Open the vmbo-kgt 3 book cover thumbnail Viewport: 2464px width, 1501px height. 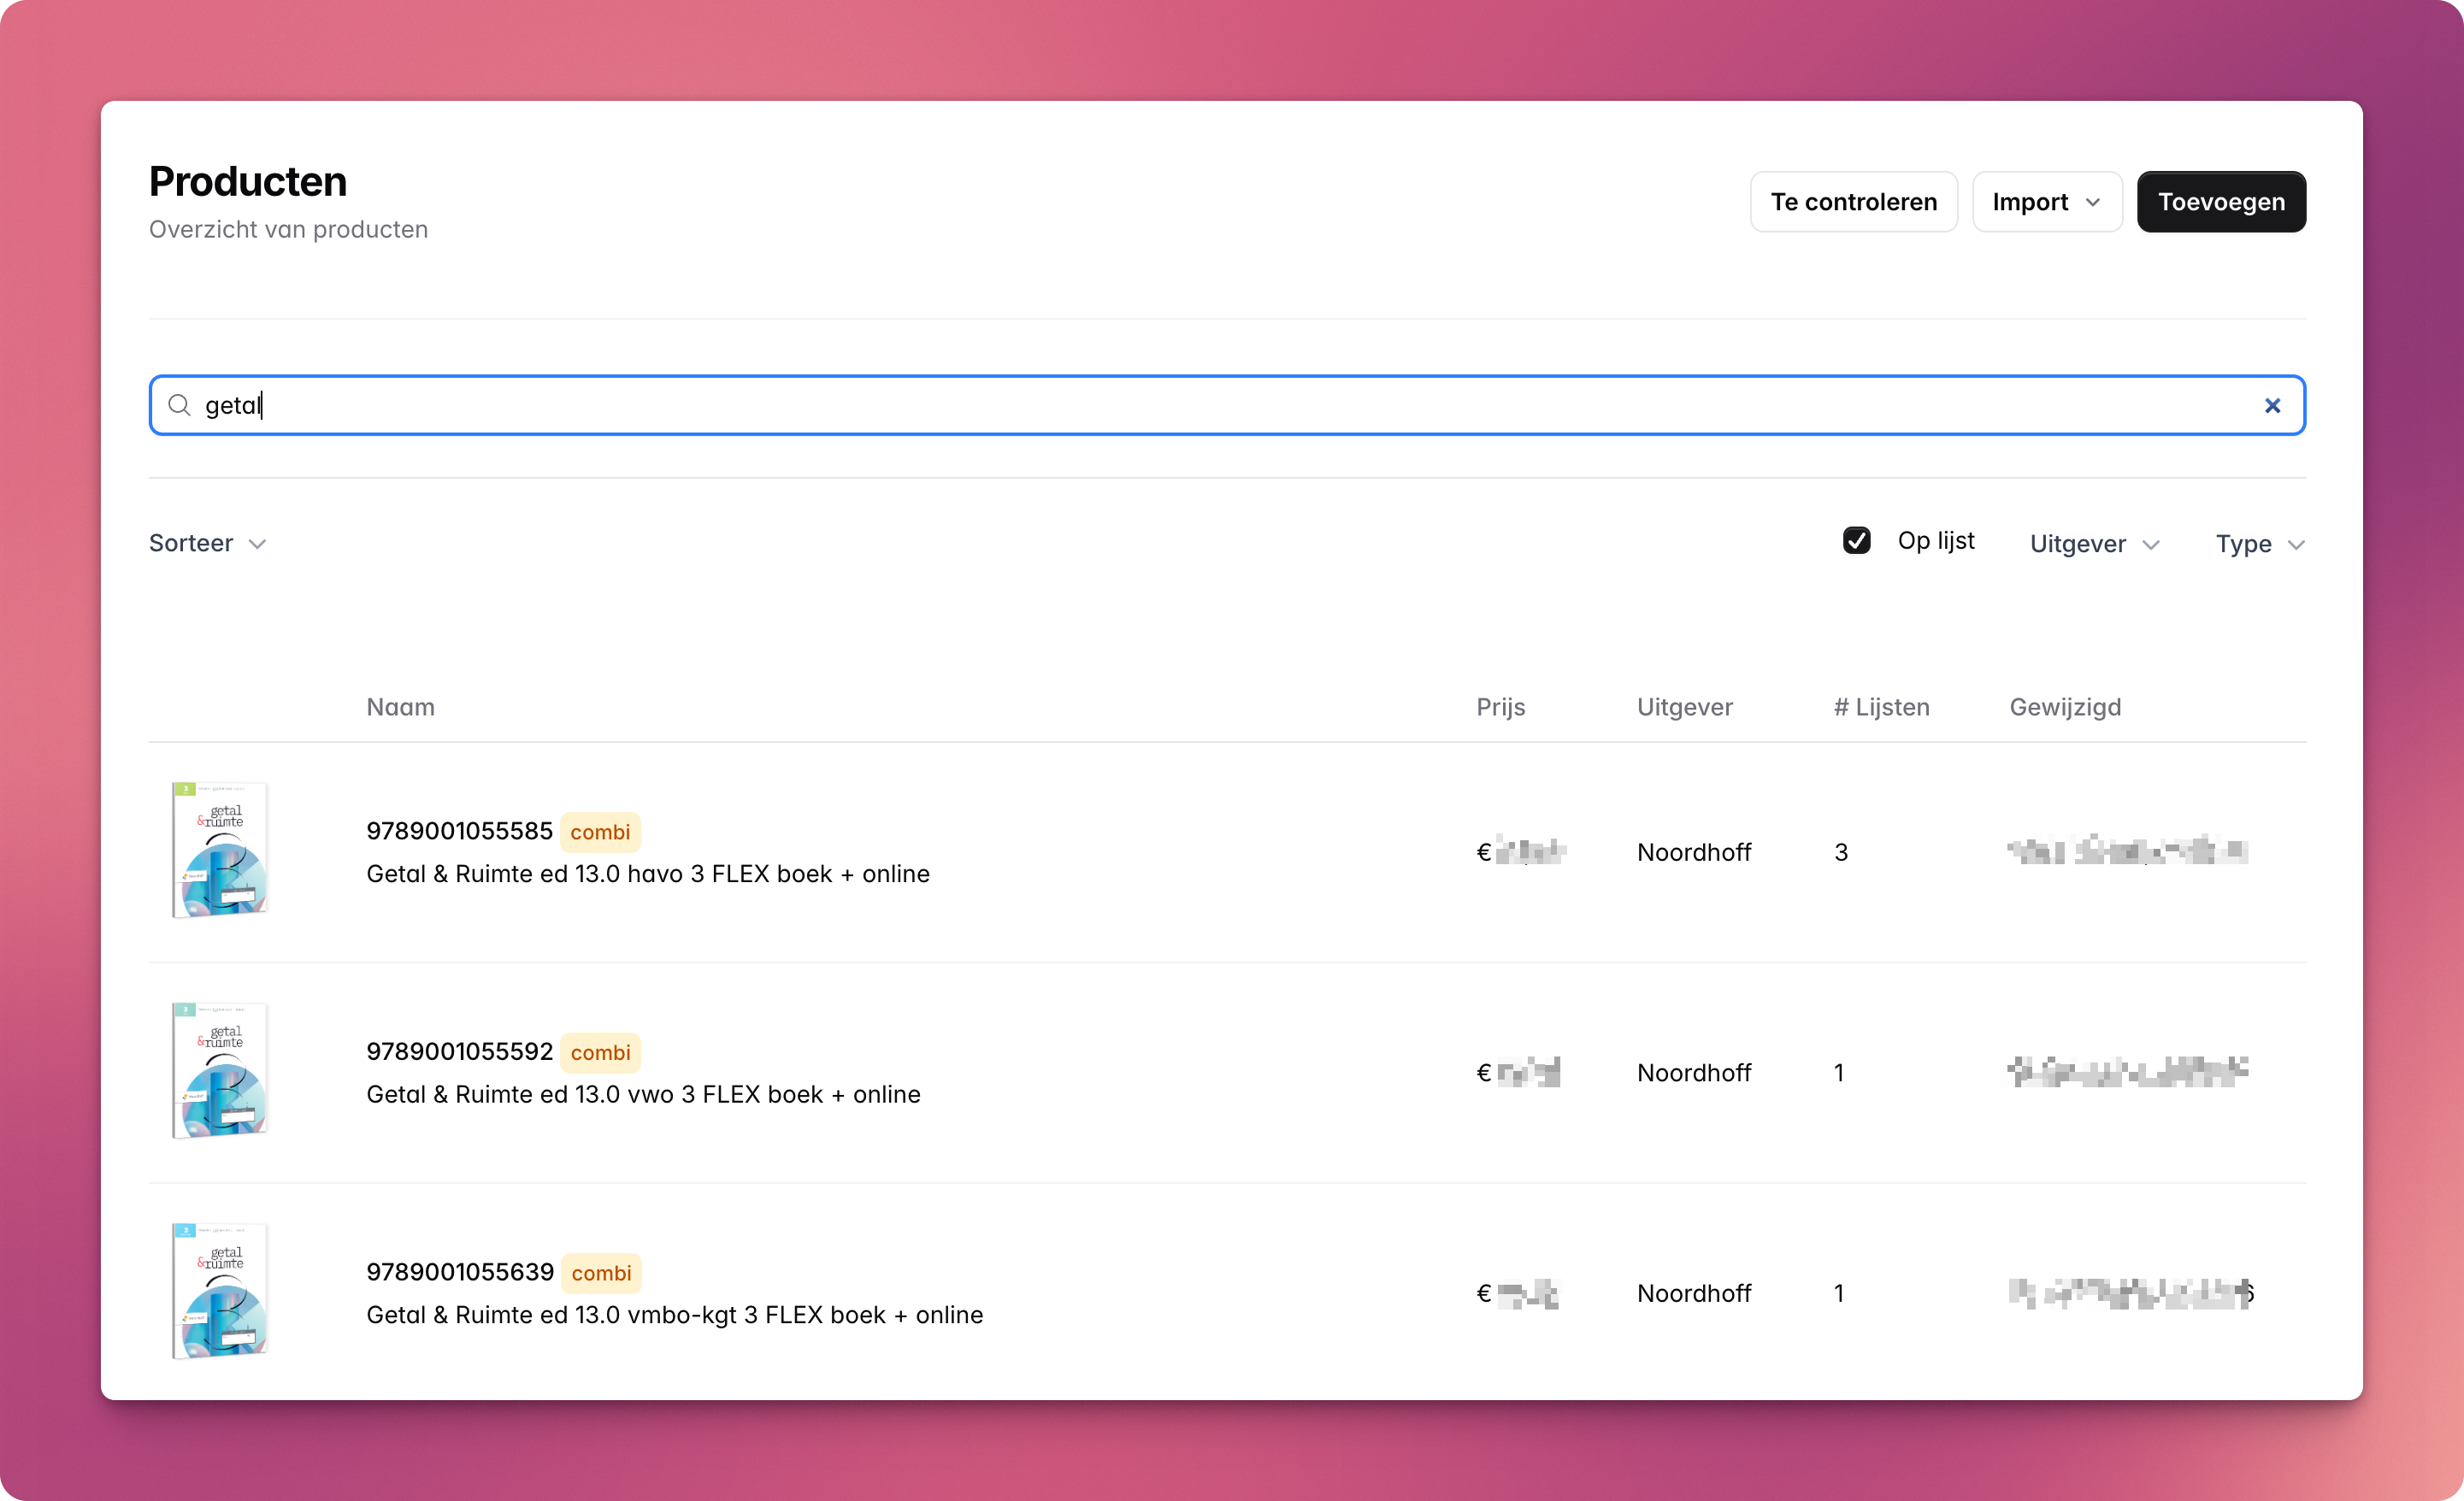[x=220, y=1291]
